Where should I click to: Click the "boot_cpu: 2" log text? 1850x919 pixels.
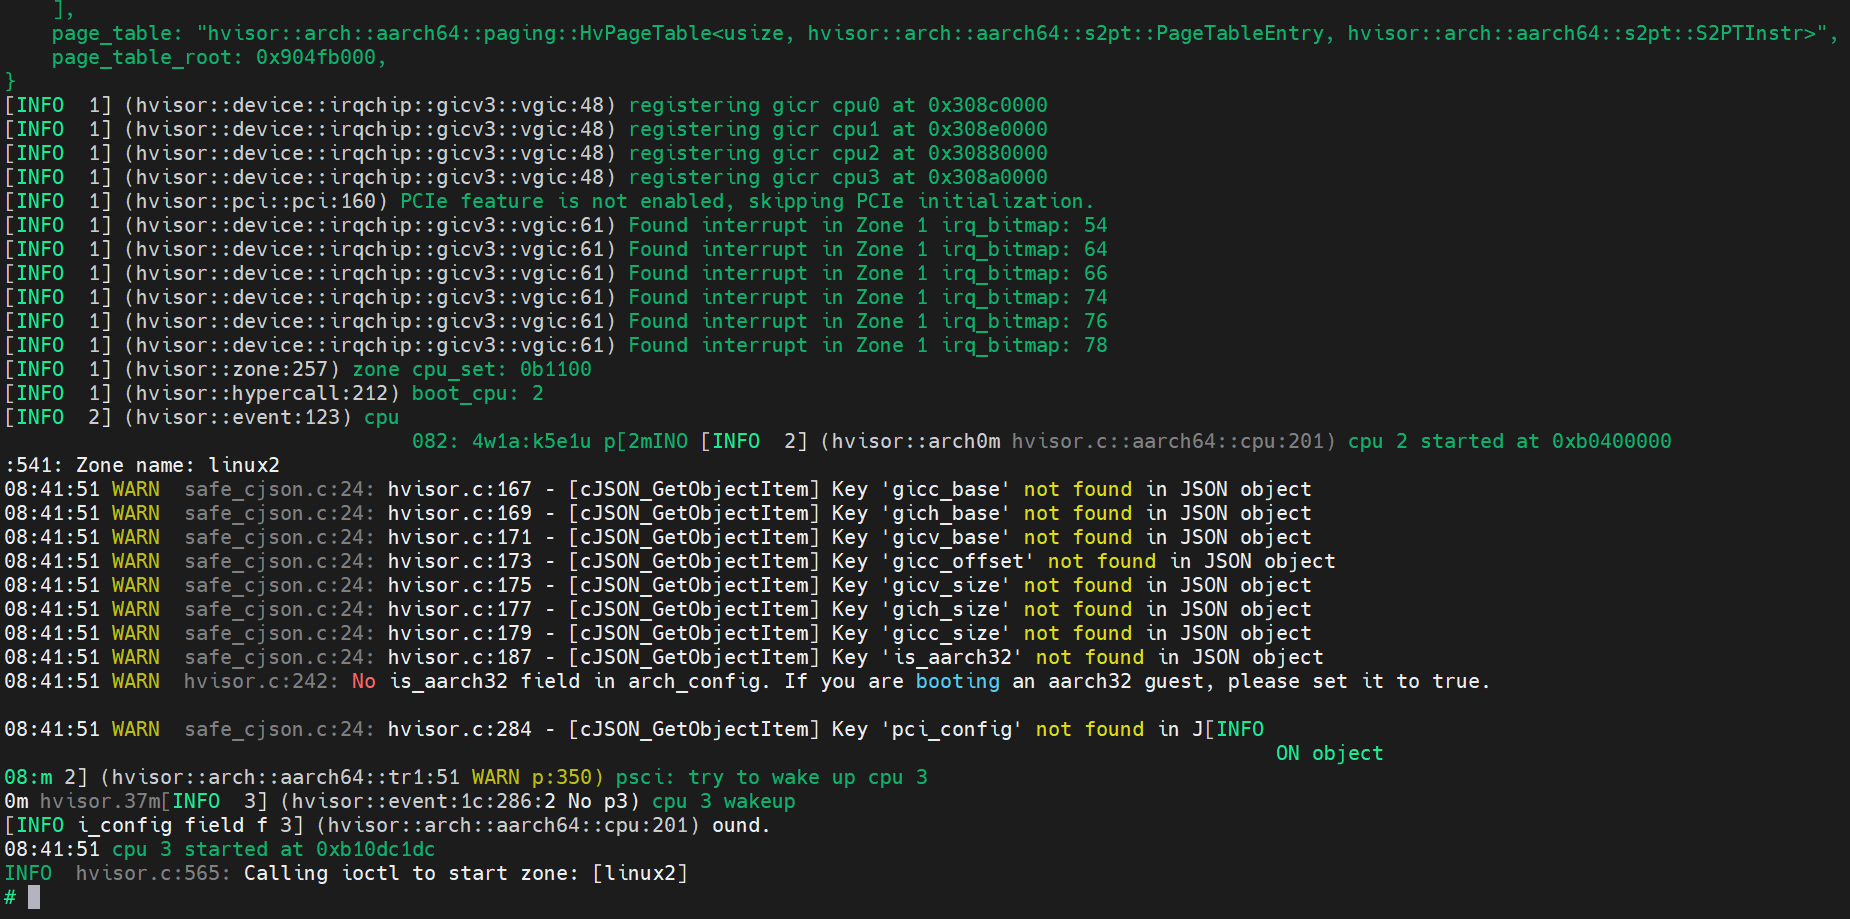click(x=477, y=393)
